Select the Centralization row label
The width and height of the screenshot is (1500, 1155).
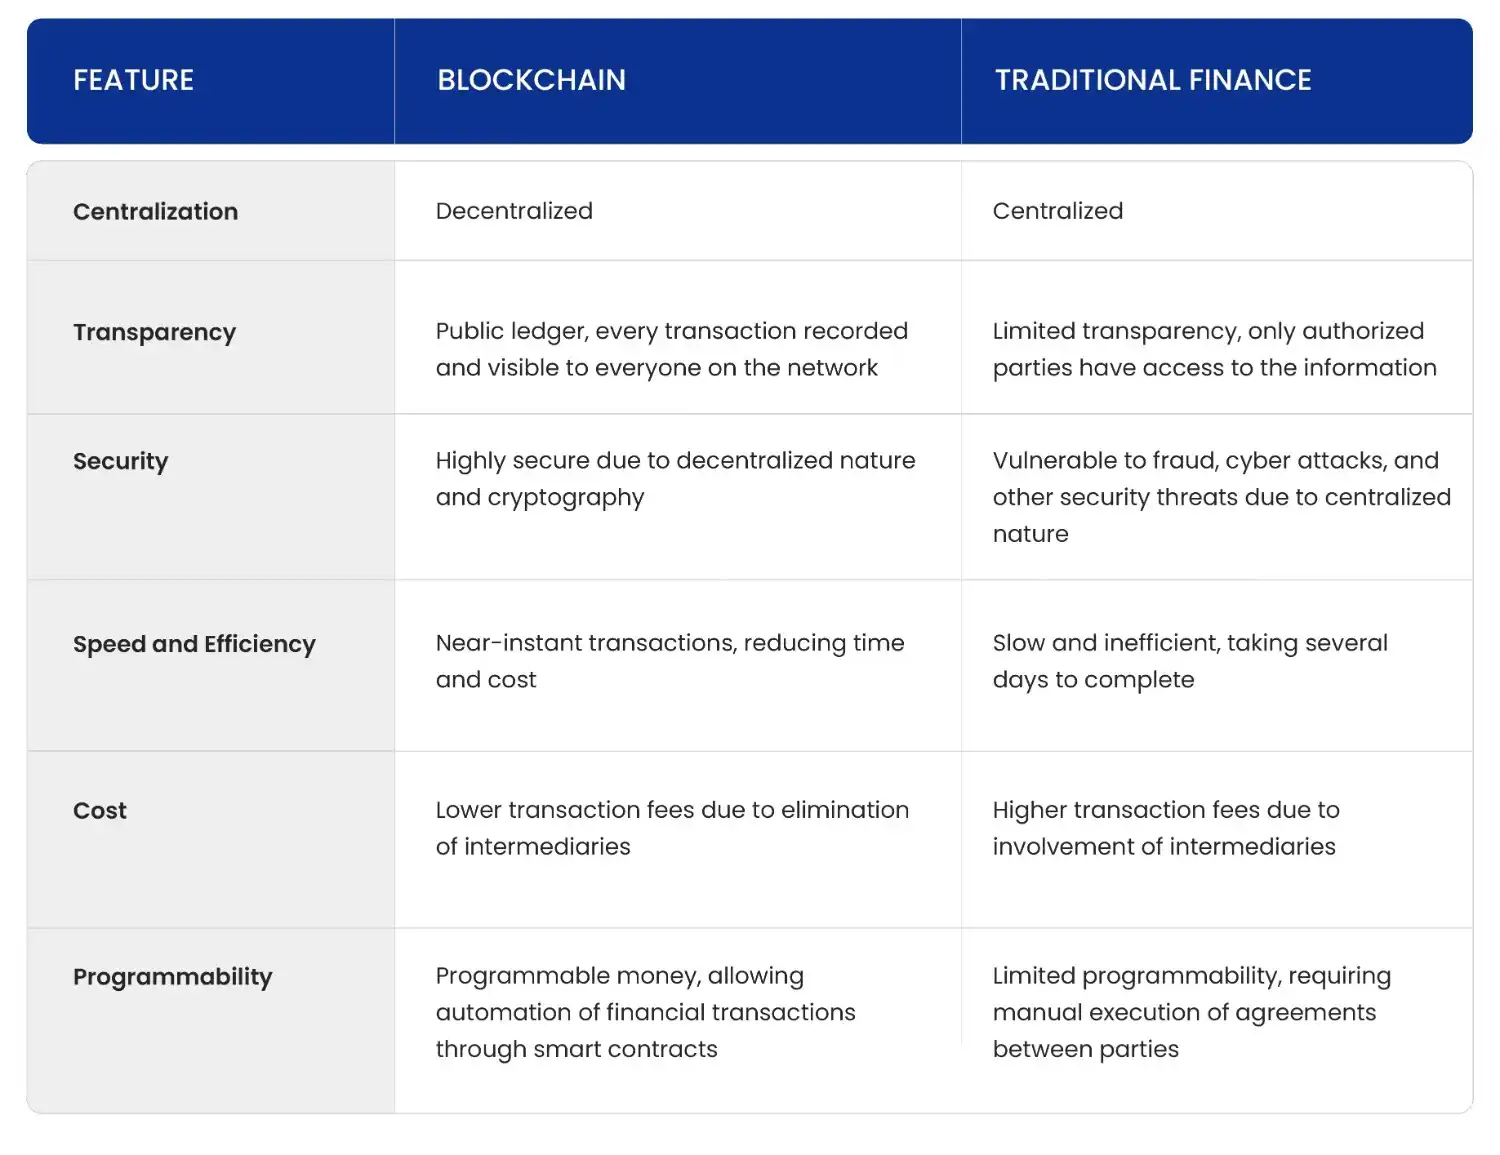[155, 212]
